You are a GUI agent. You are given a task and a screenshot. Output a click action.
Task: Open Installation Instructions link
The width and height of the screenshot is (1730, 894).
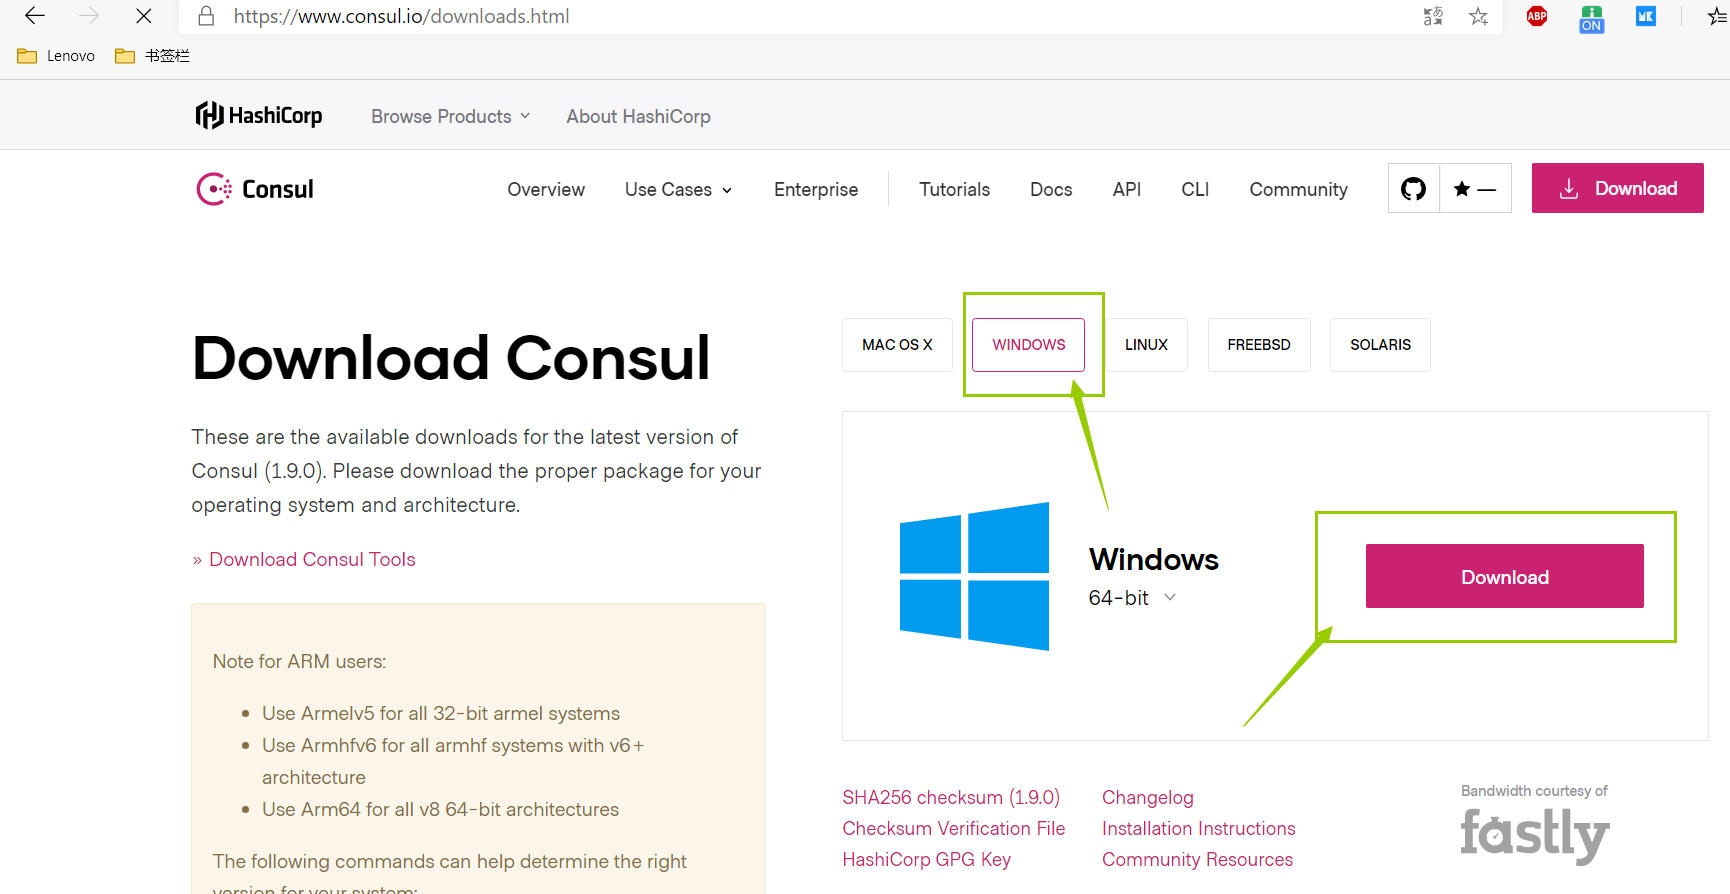(x=1199, y=828)
